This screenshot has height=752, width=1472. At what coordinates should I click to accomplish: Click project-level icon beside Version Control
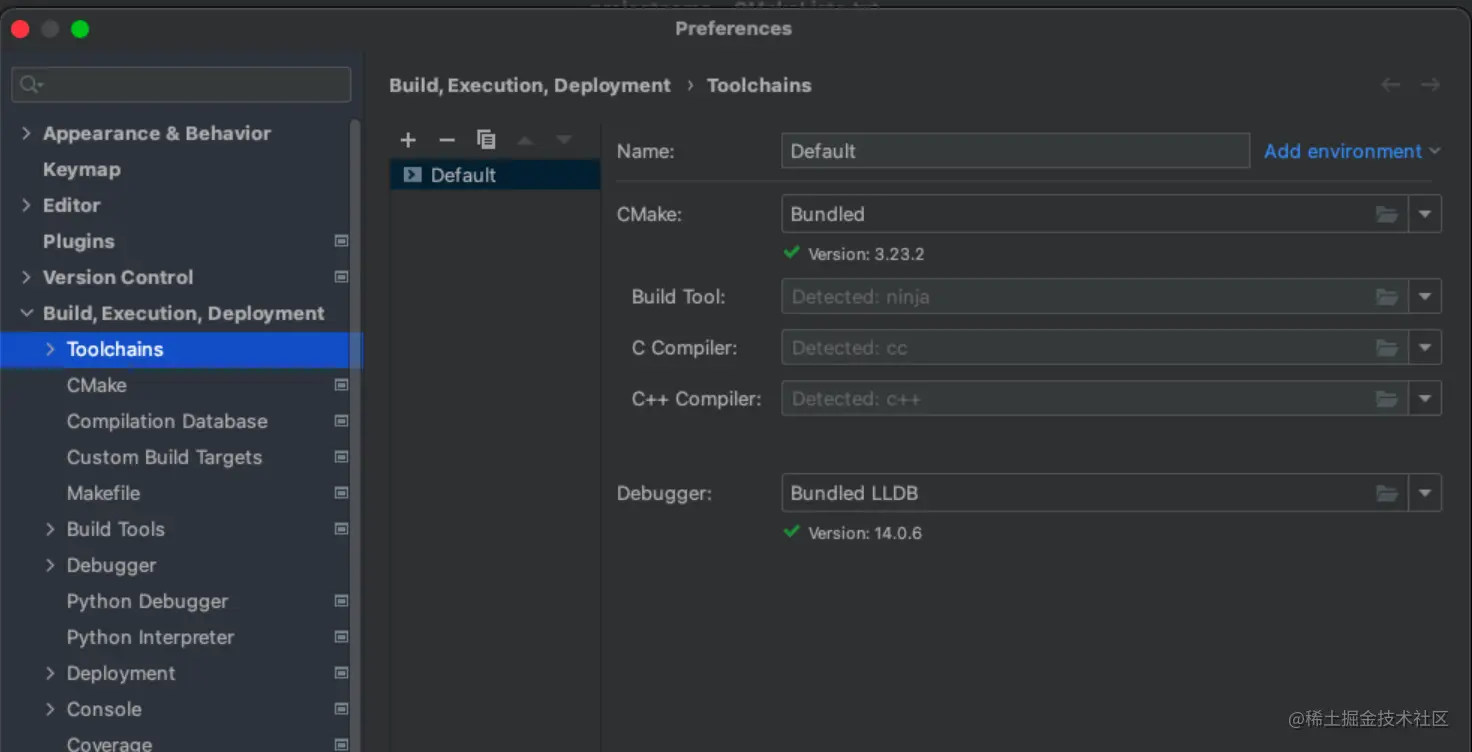(x=341, y=277)
